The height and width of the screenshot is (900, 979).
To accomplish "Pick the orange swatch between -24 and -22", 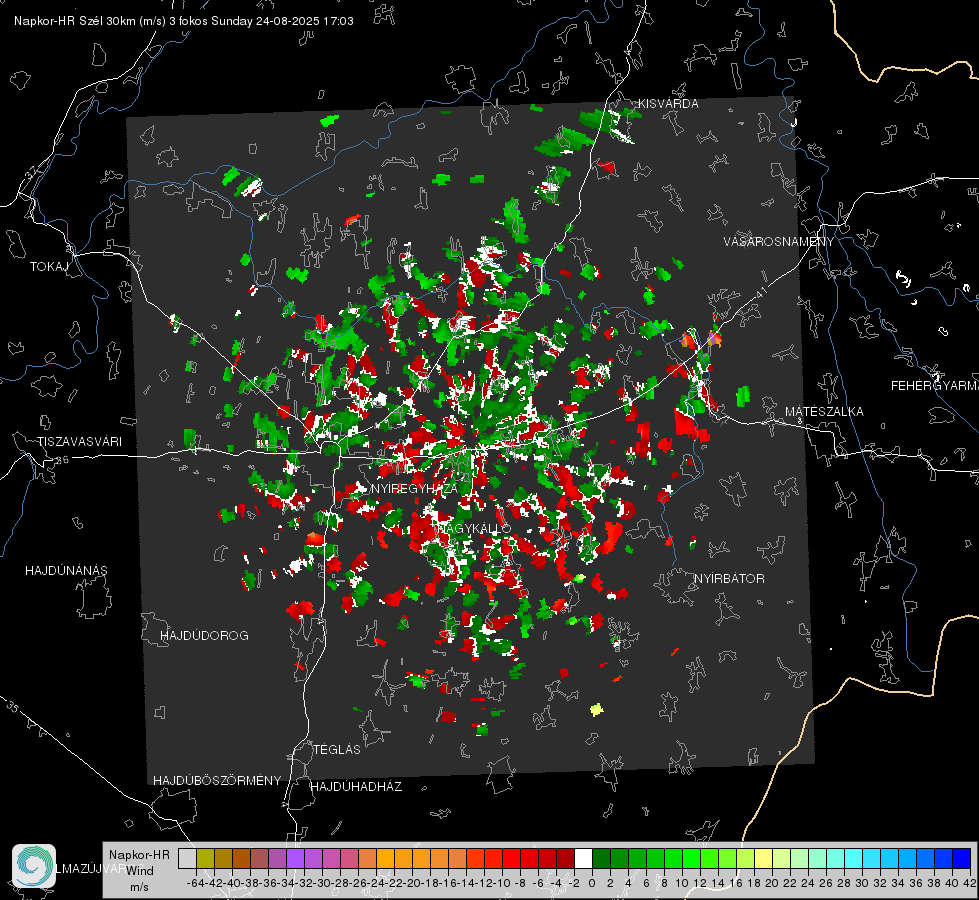I will (x=385, y=858).
